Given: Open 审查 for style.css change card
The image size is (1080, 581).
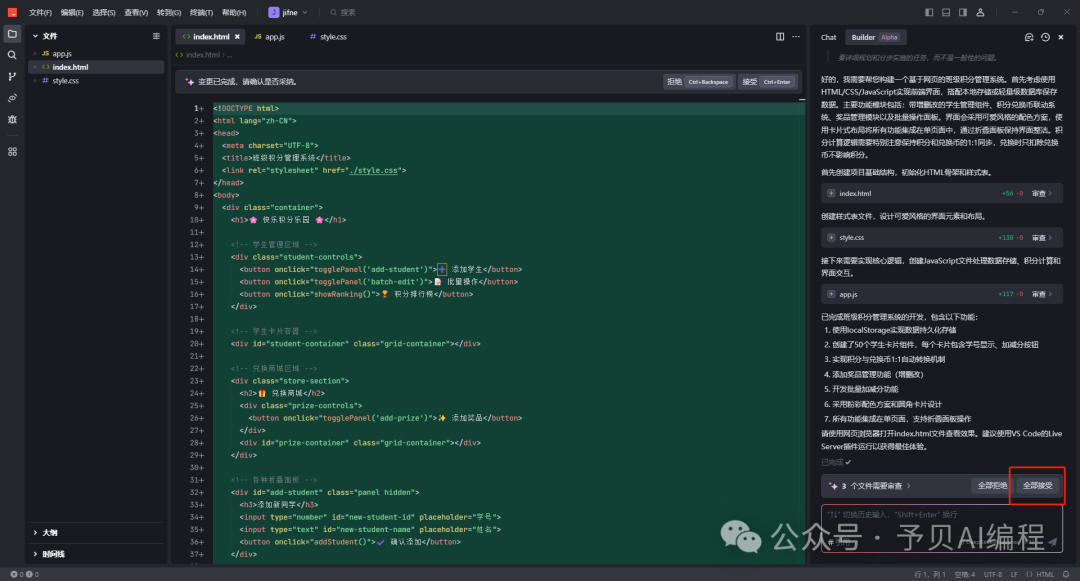Looking at the screenshot, I should pyautogui.click(x=1041, y=237).
